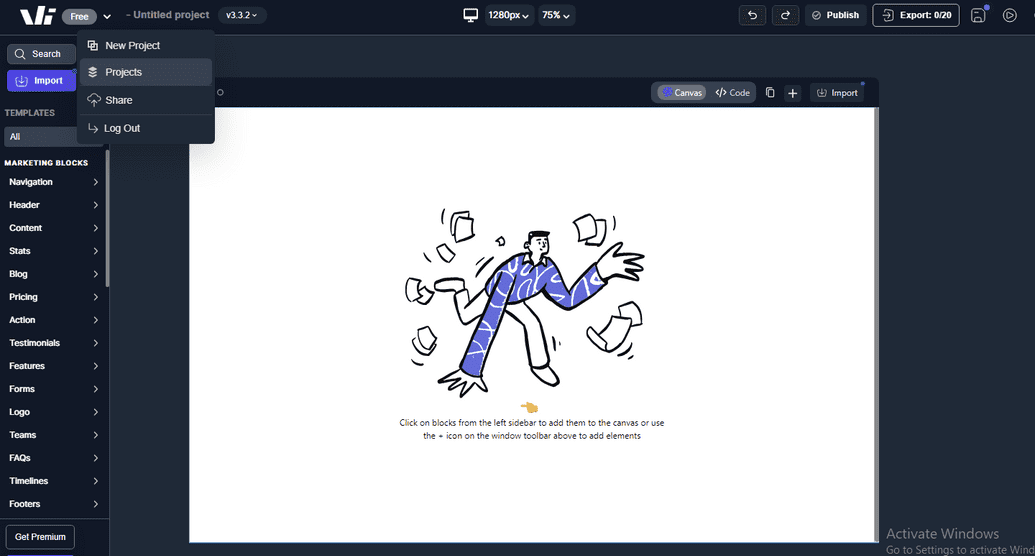
Task: Click the Publish button
Action: pos(835,15)
